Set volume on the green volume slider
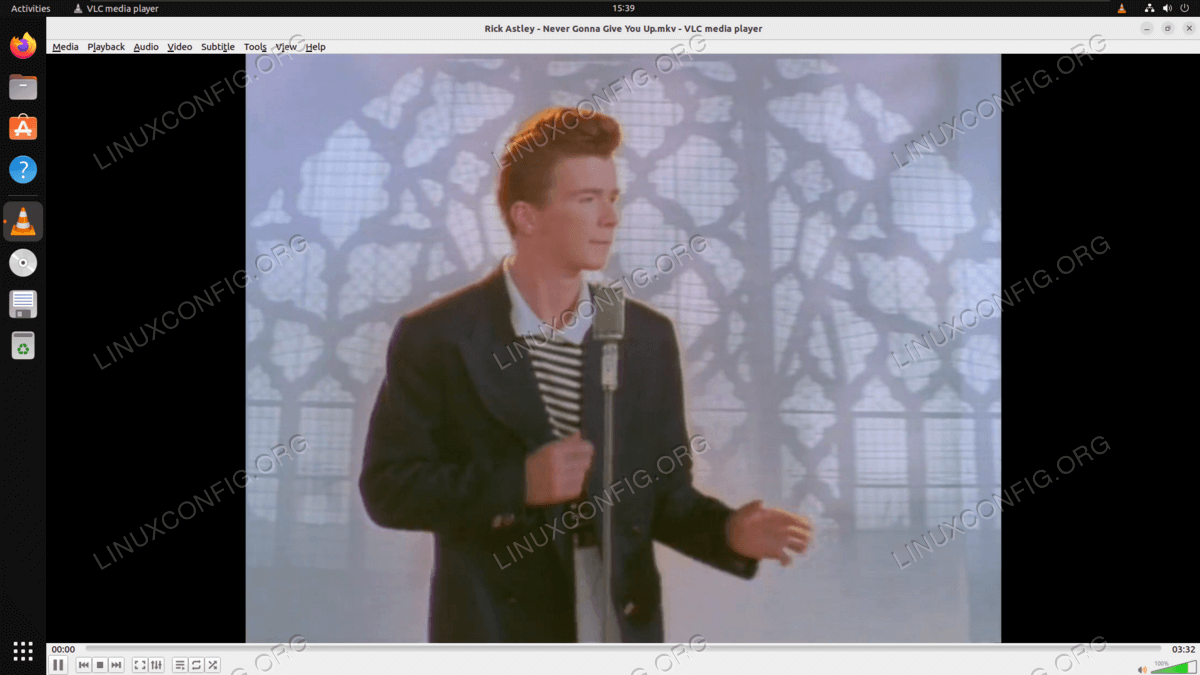This screenshot has width=1200, height=675. click(x=1173, y=667)
